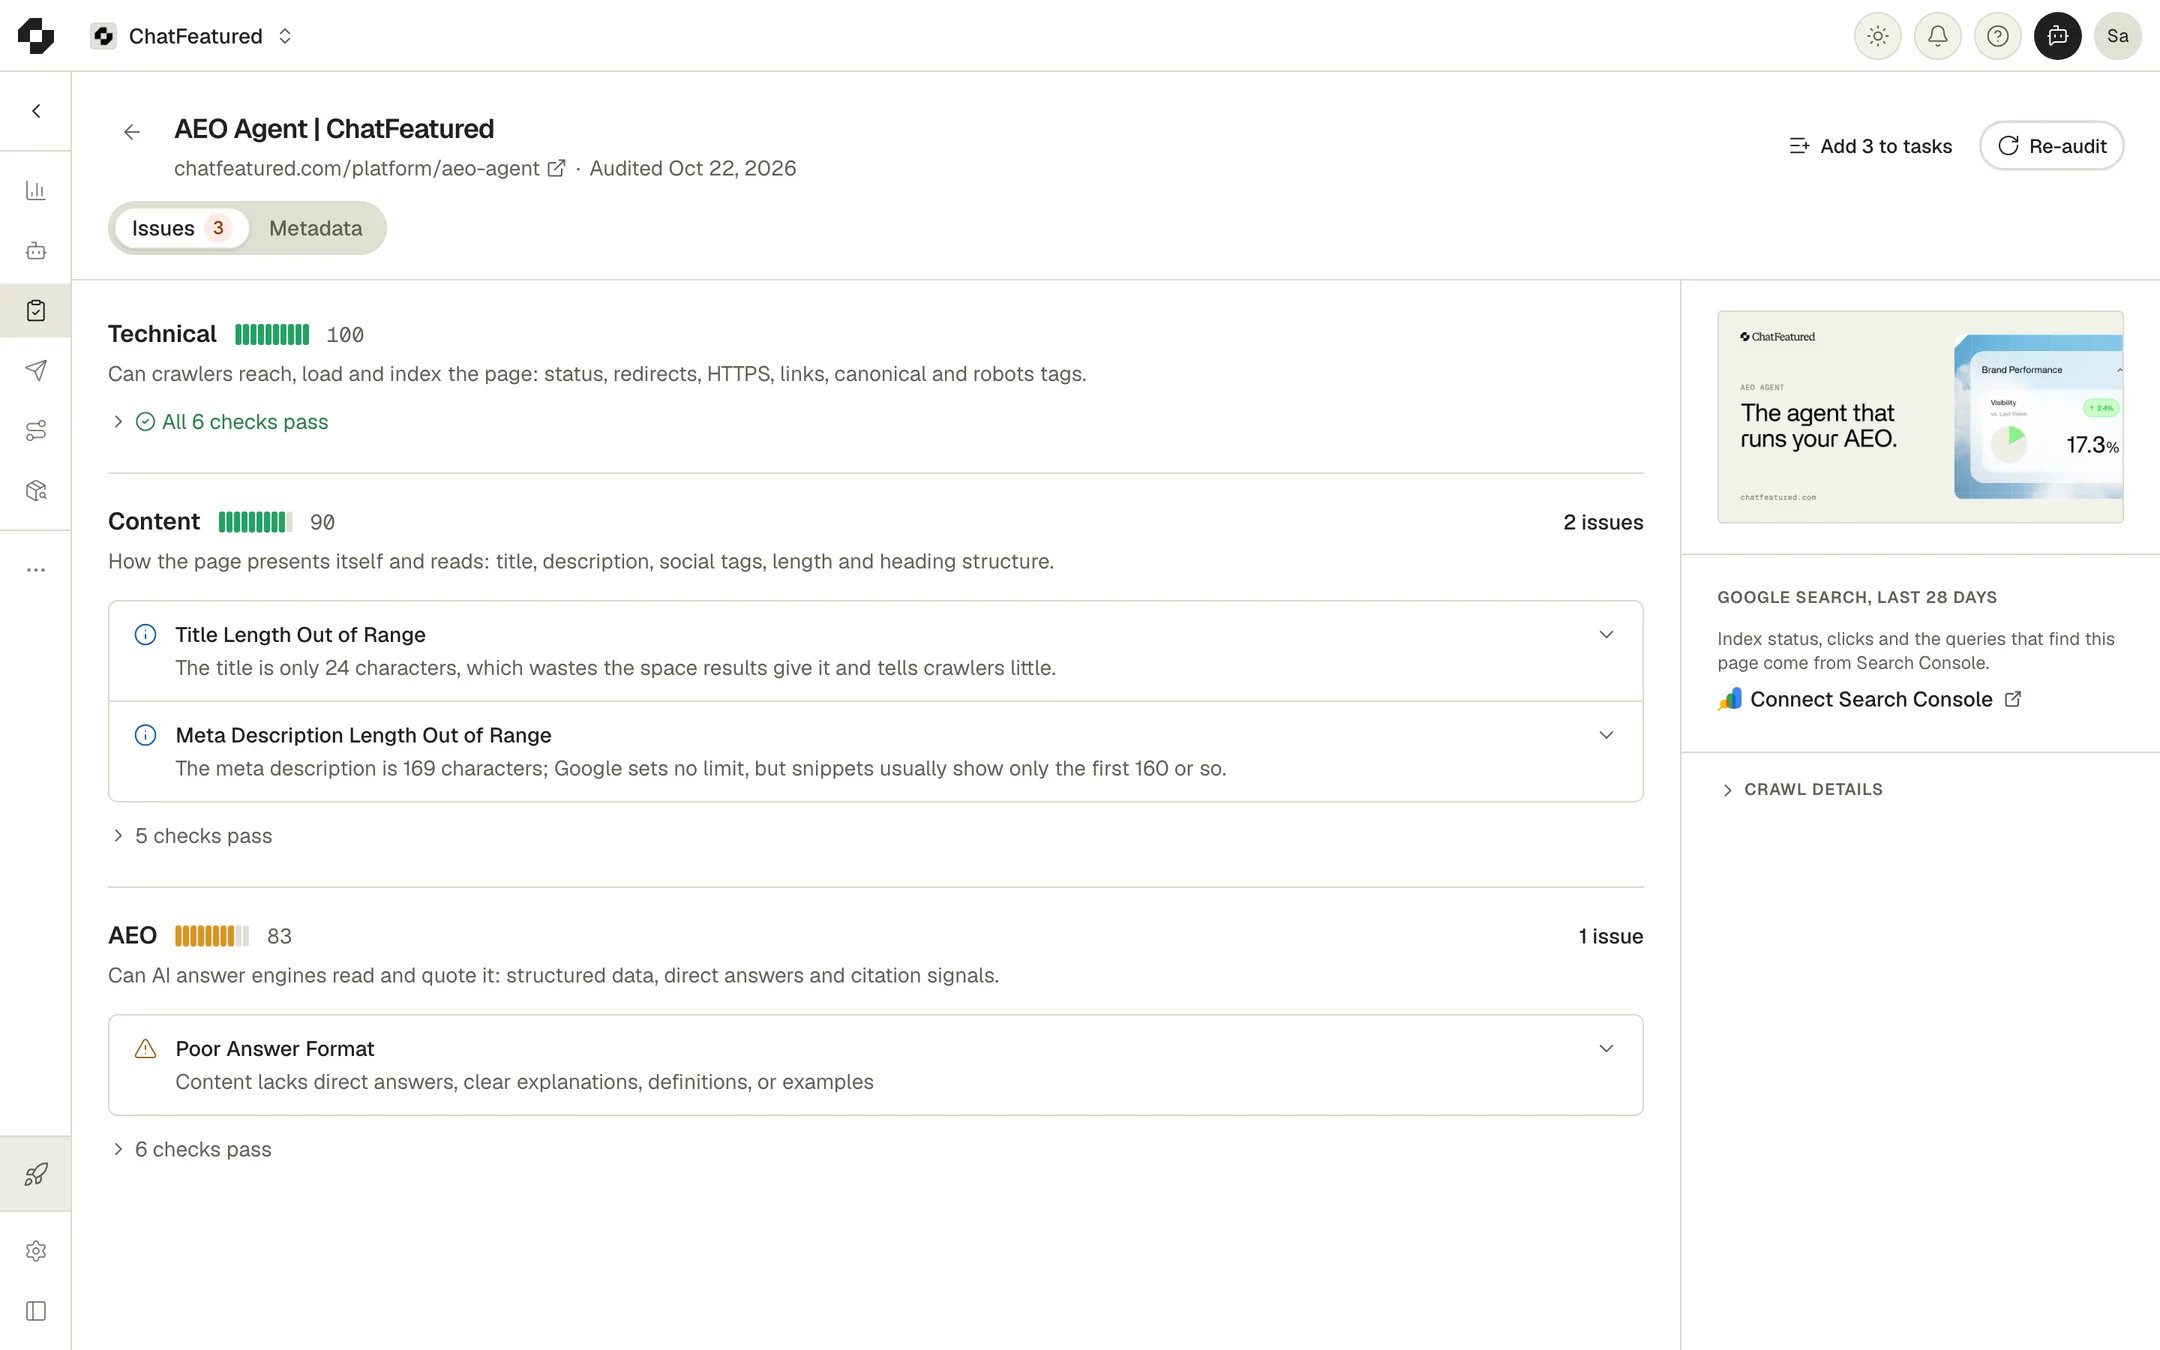Open the paper plane sidebar icon
This screenshot has width=2160, height=1350.
pos(36,370)
